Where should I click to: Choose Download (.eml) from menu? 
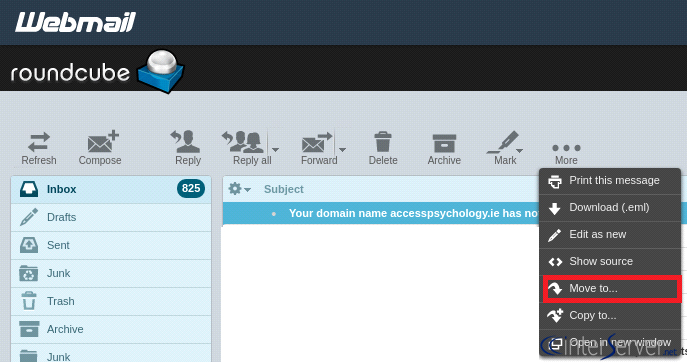click(610, 208)
